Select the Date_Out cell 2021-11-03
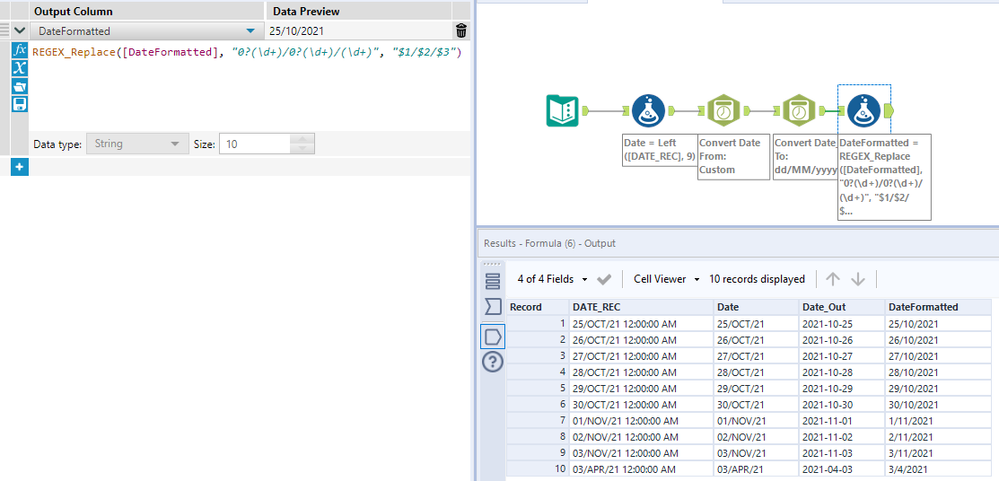 (x=841, y=452)
